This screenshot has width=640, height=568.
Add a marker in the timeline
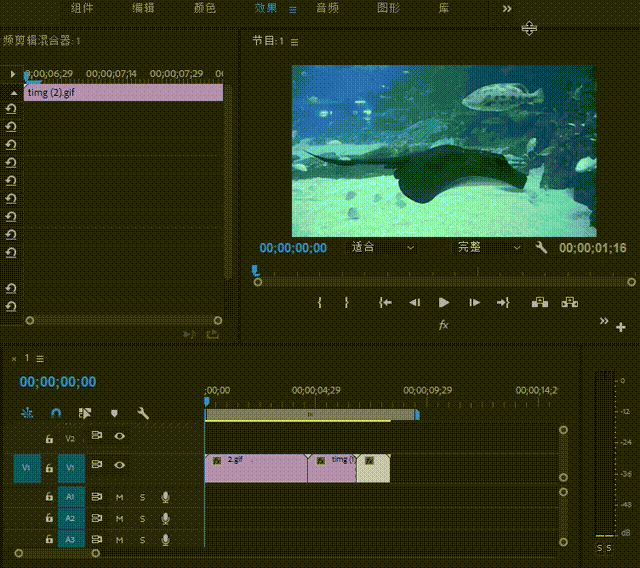(114, 412)
